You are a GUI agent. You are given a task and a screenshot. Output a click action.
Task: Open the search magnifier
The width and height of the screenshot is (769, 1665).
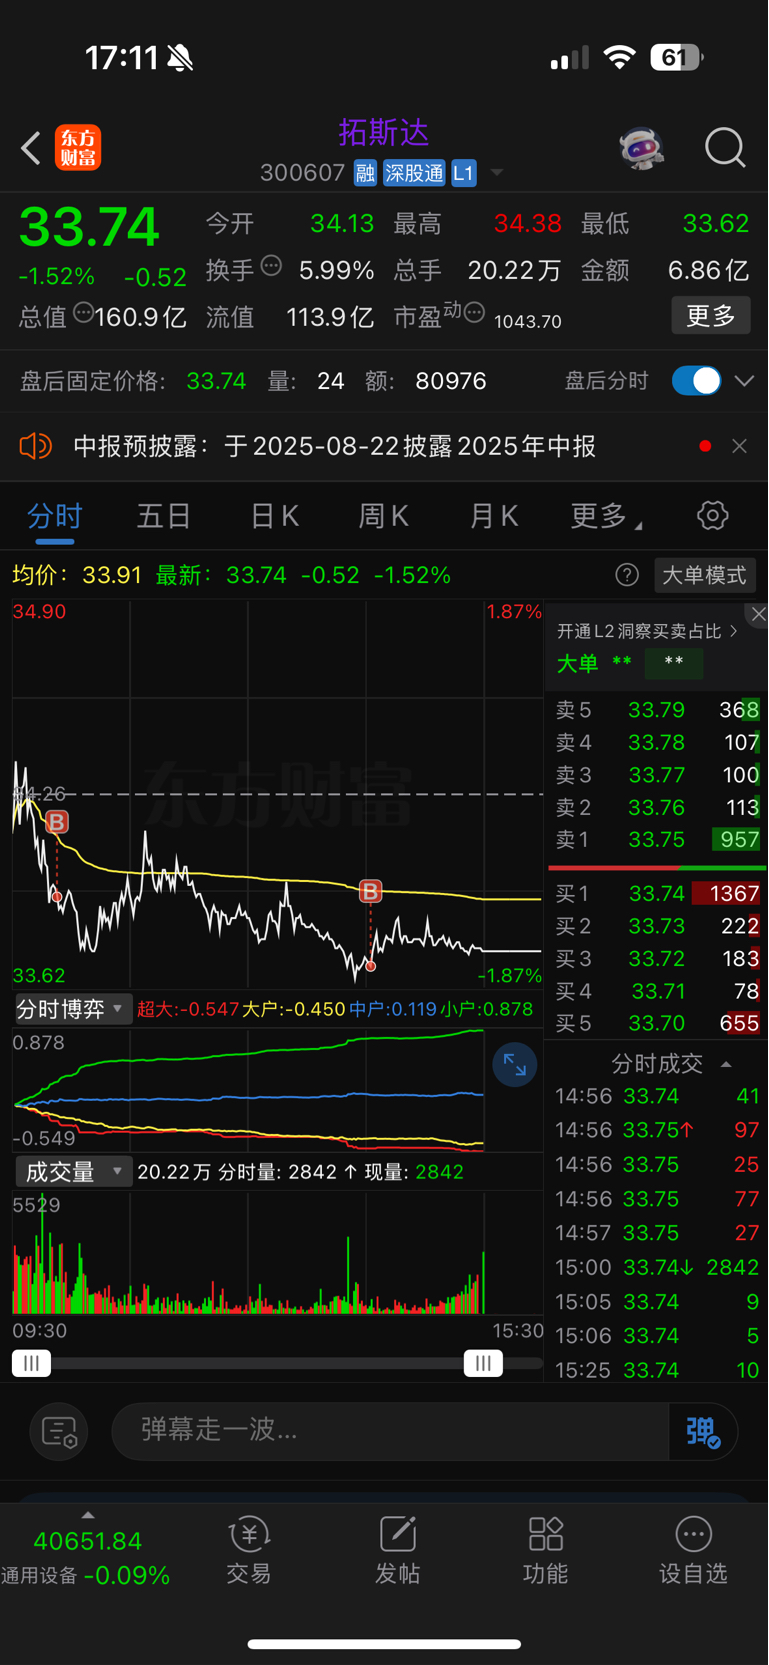tap(725, 148)
